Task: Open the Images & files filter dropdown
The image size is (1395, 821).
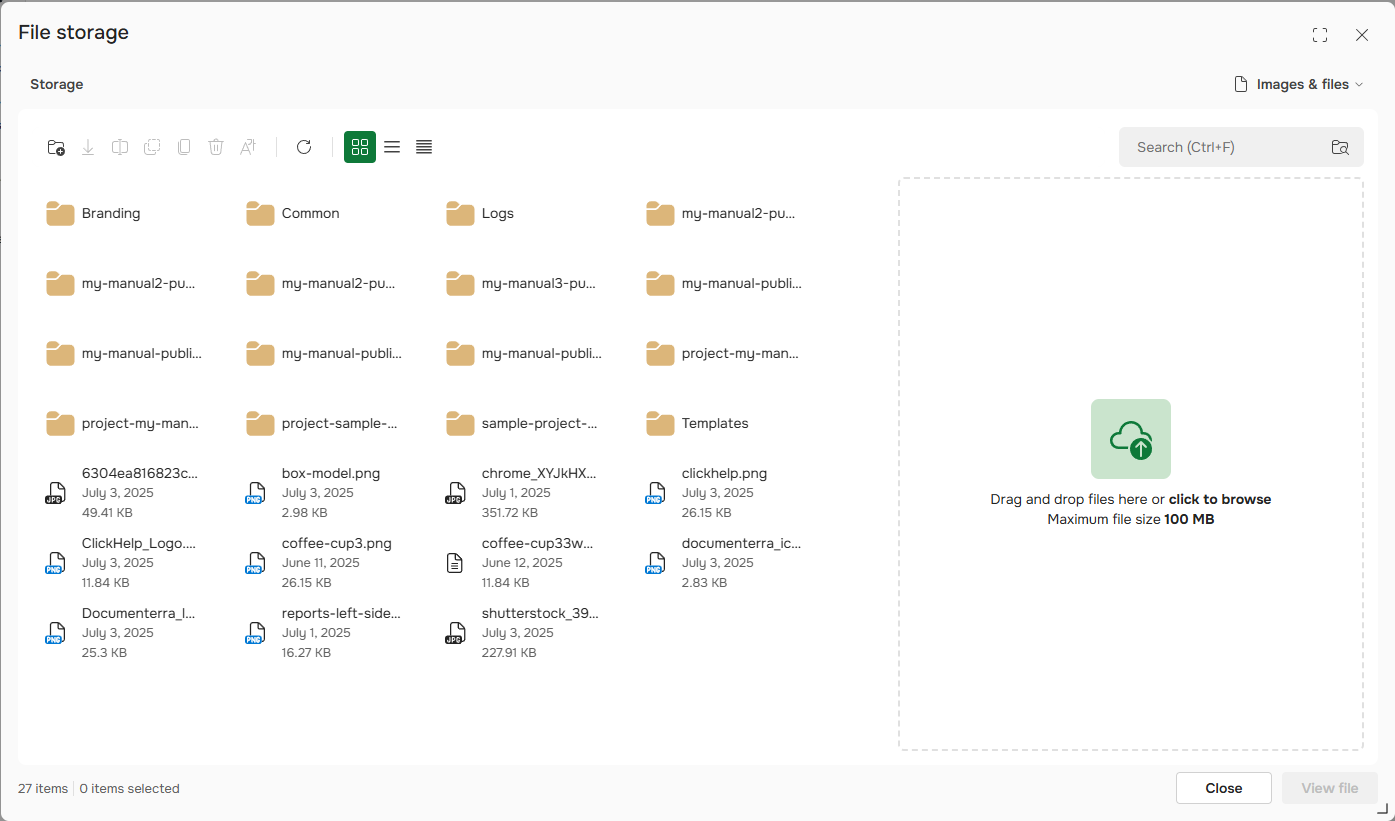Action: [x=1298, y=84]
